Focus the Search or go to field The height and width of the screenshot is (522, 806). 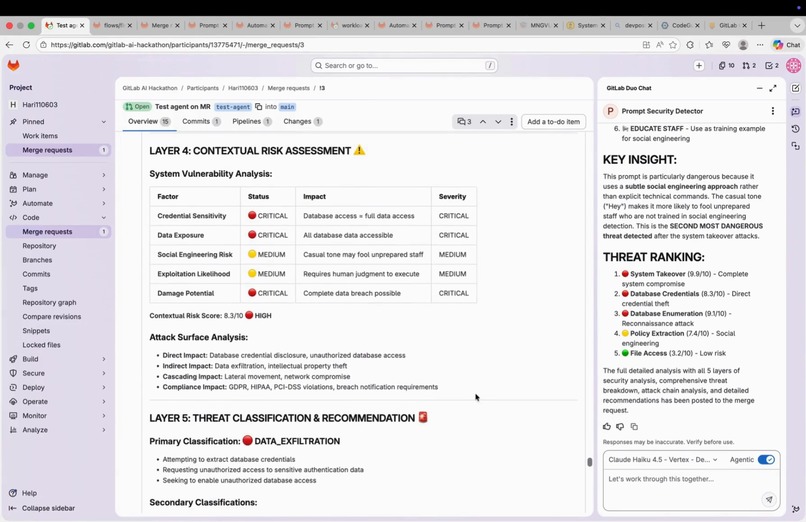404,66
